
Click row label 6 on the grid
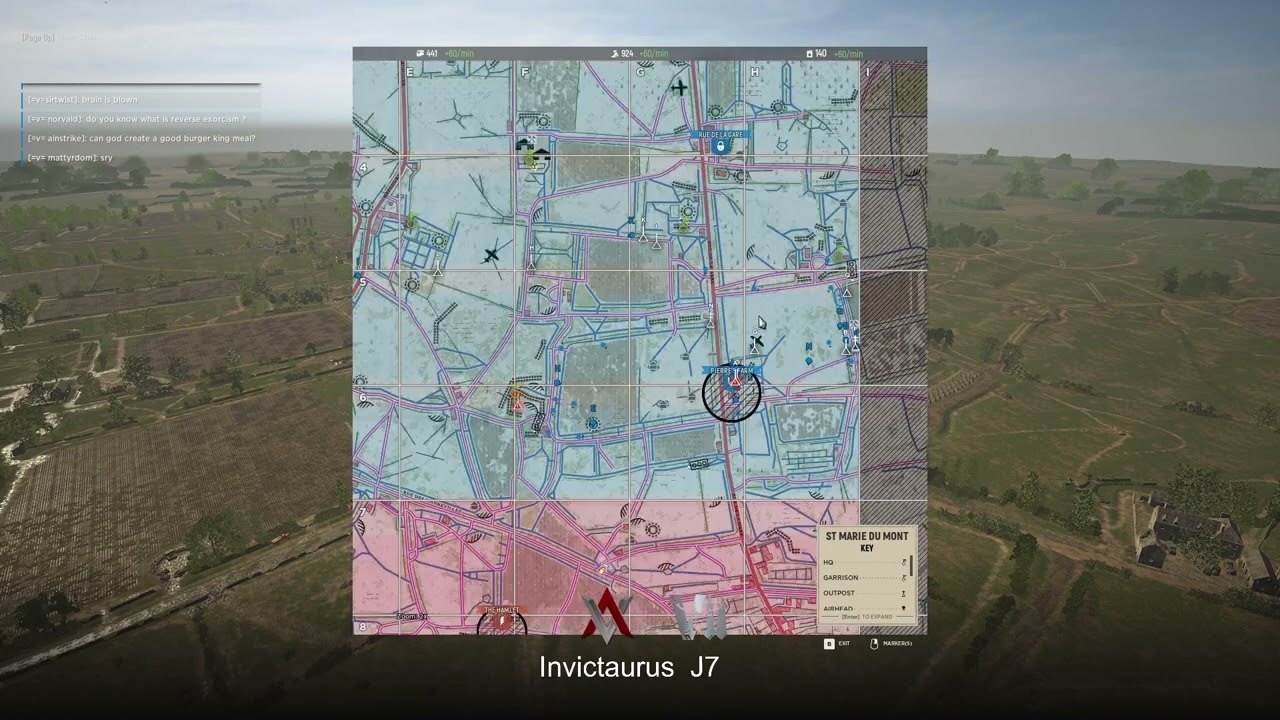(x=363, y=397)
